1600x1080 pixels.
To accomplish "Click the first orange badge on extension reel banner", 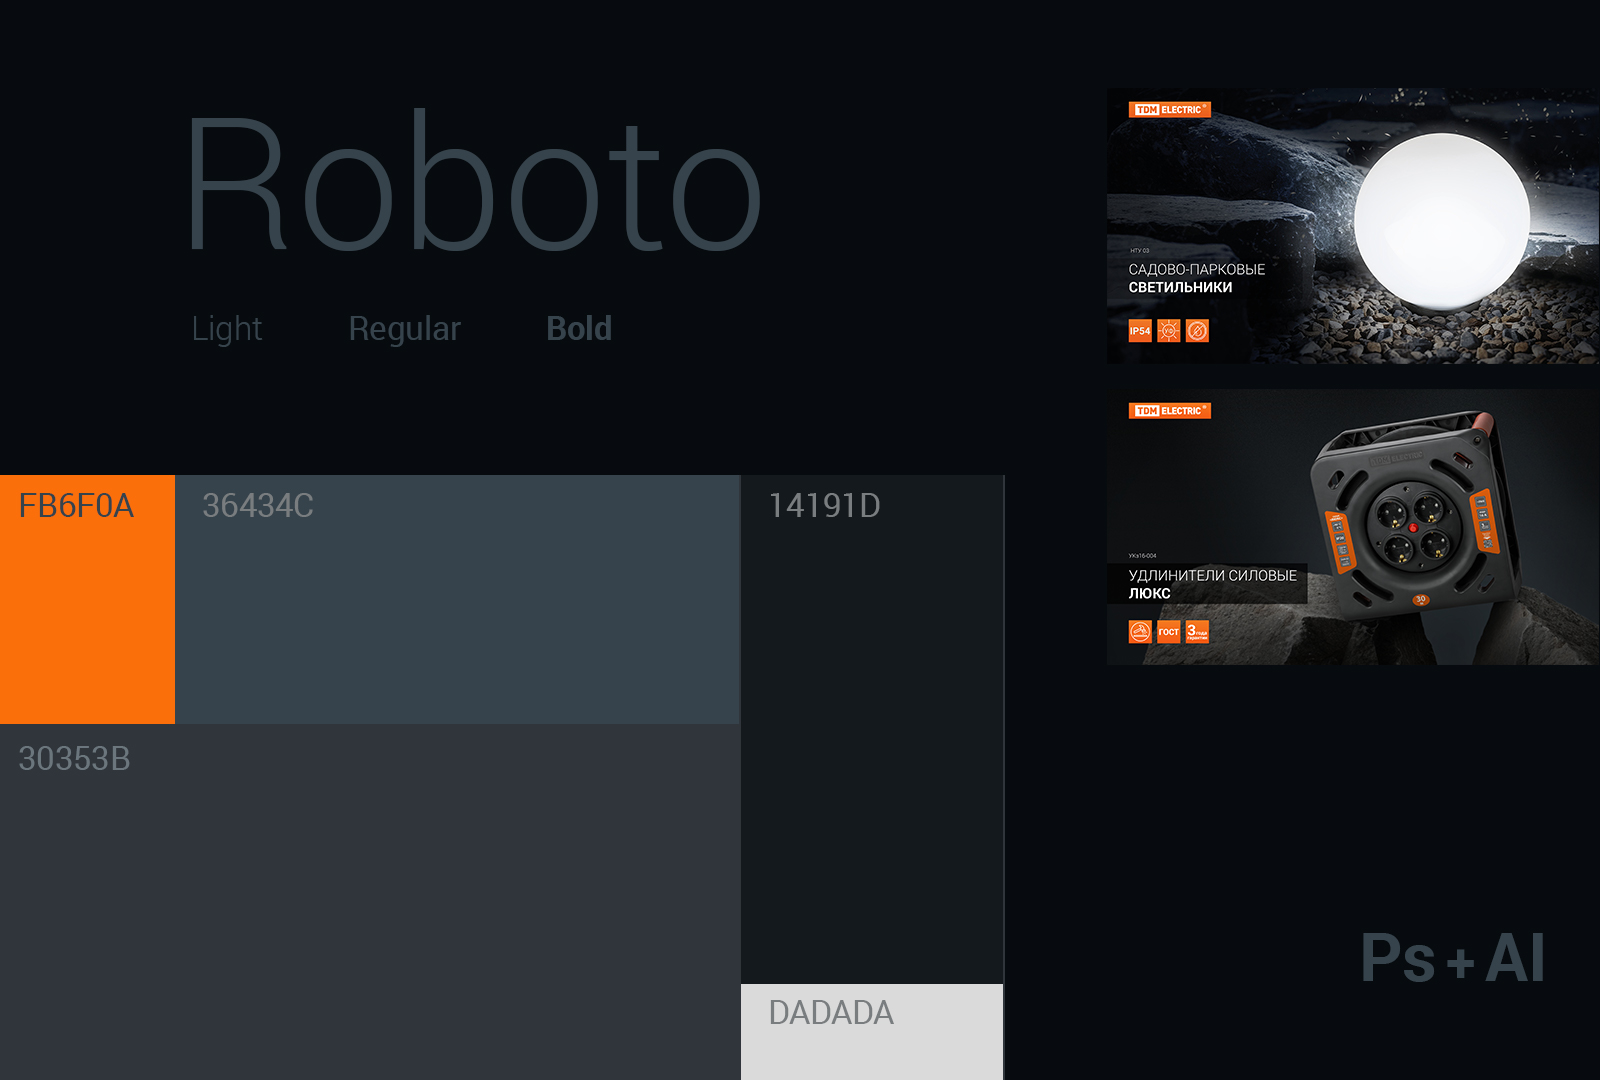I will [x=1140, y=632].
